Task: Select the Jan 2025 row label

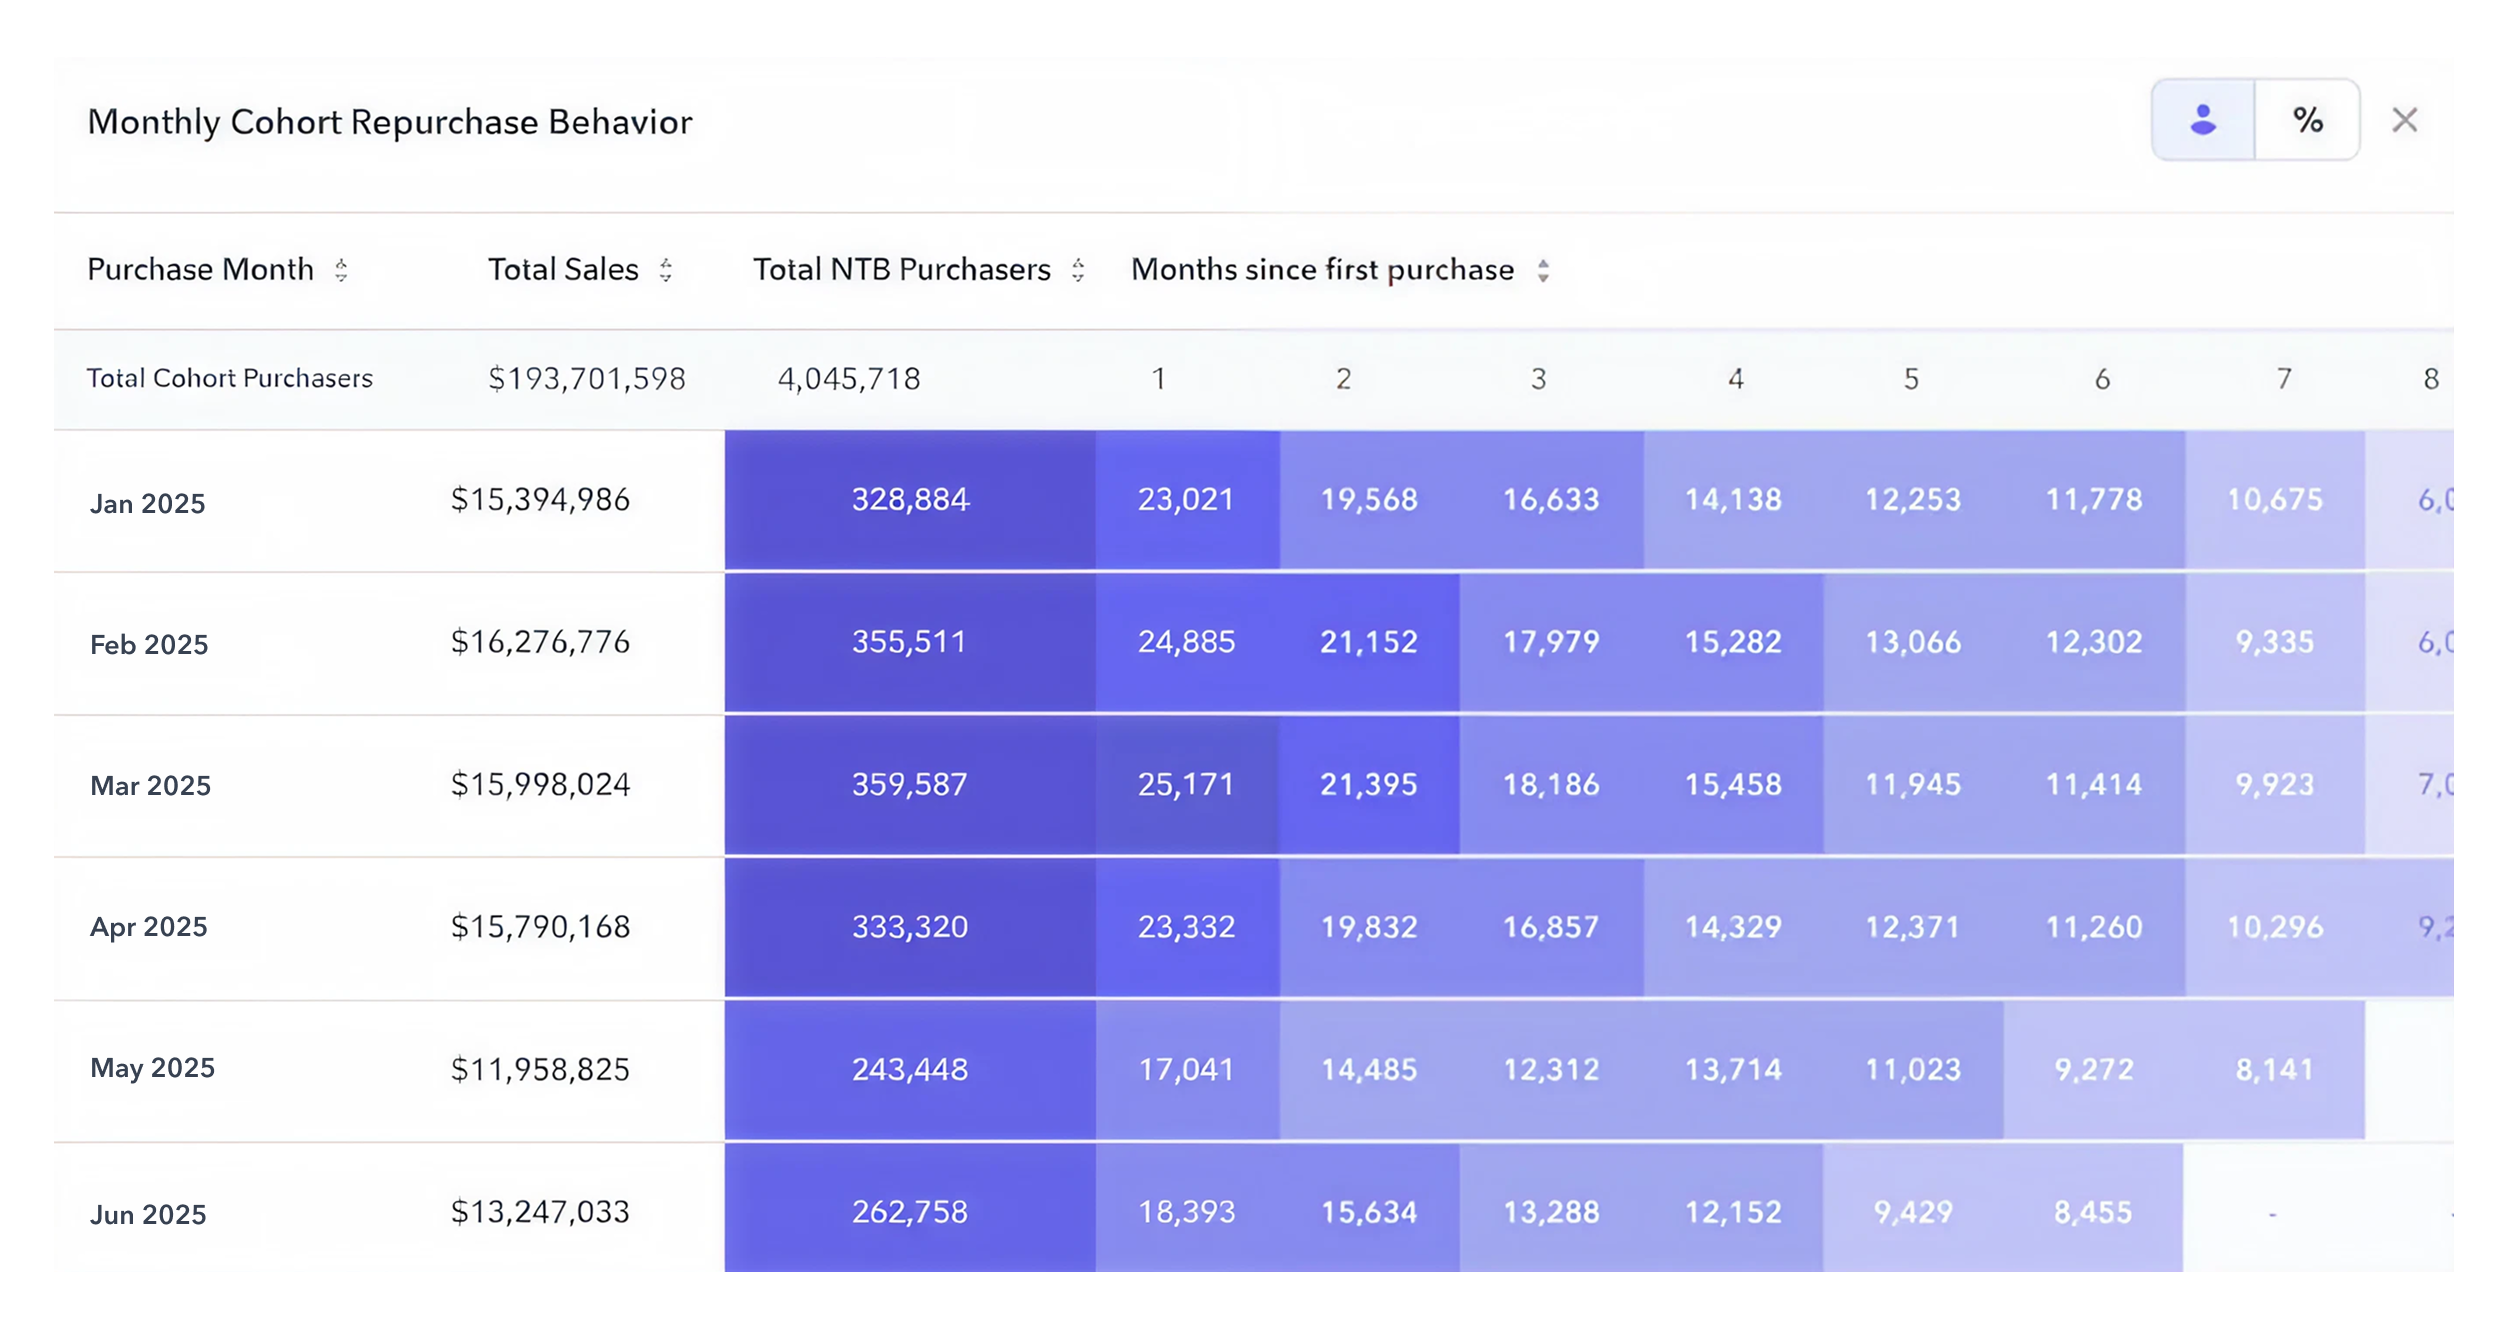Action: 147,503
